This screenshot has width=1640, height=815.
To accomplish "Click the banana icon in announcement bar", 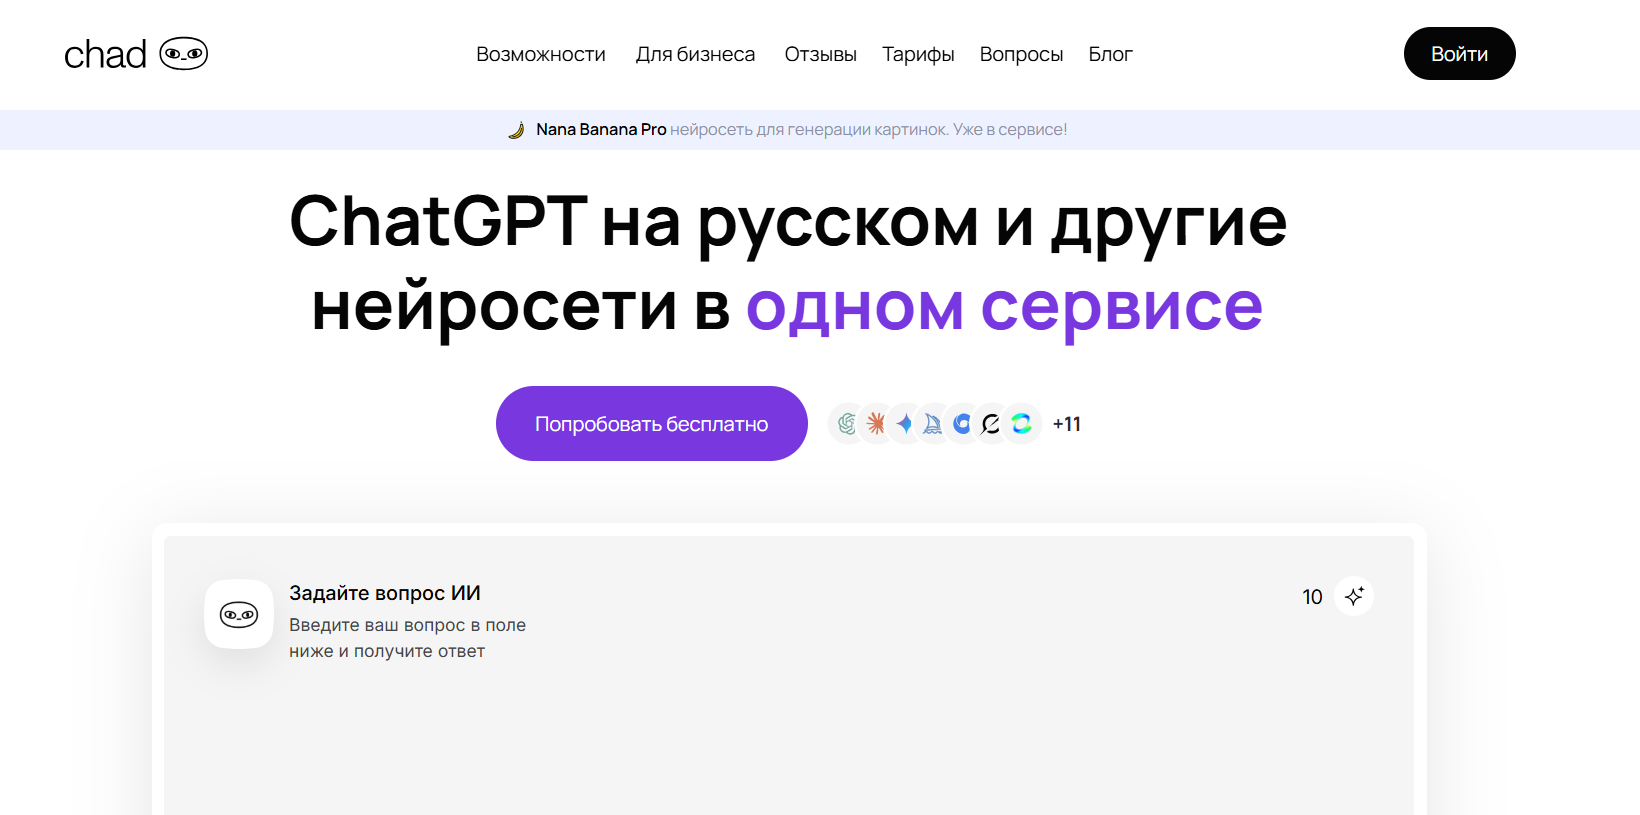I will (516, 130).
